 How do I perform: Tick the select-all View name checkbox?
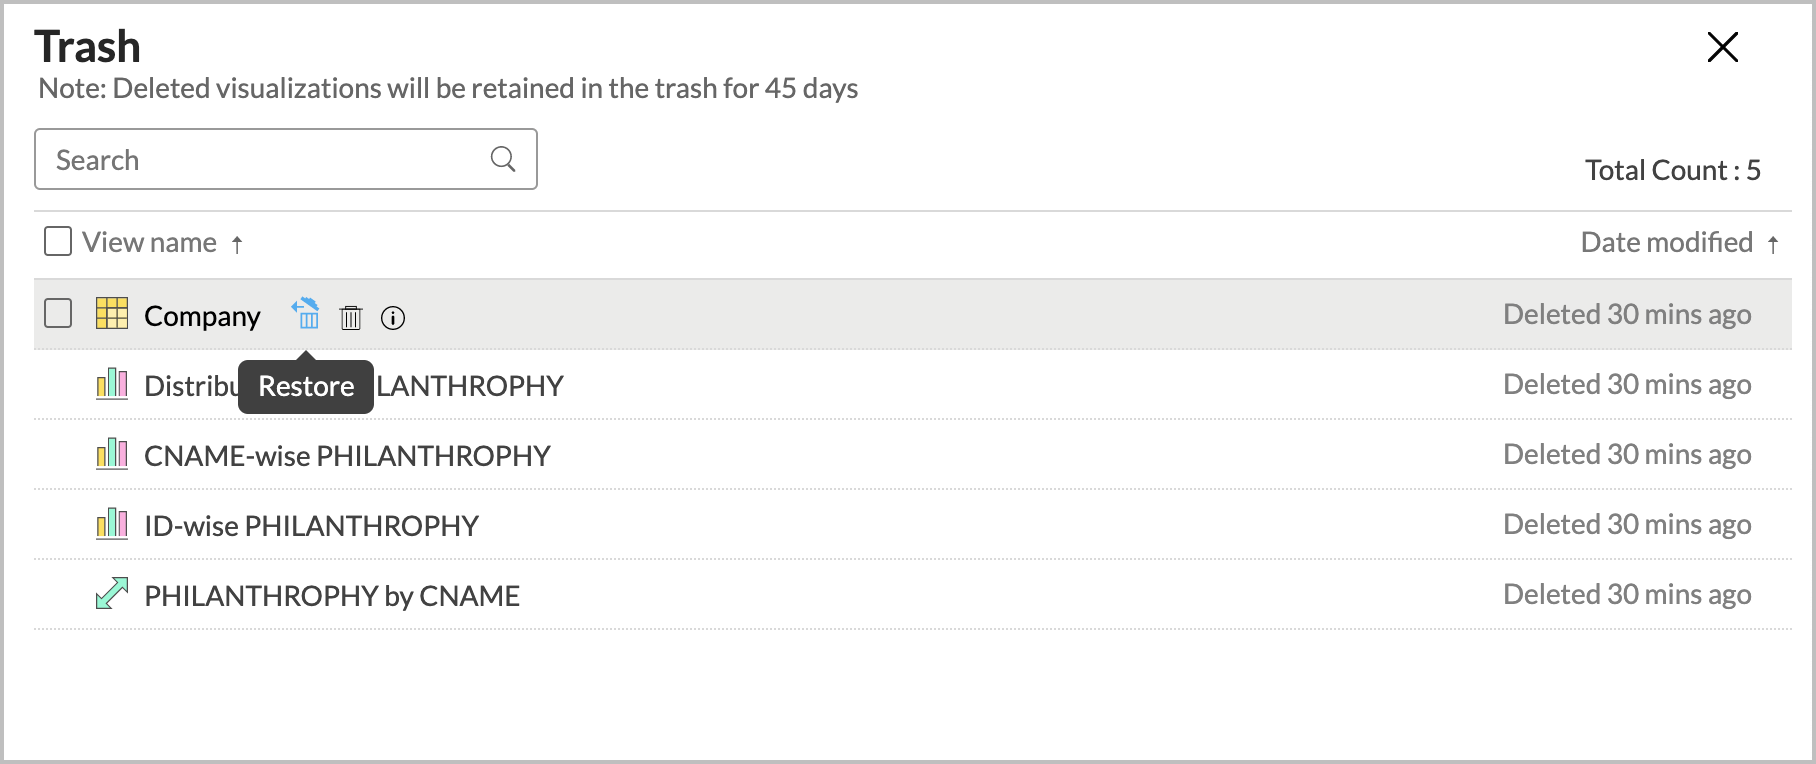pyautogui.click(x=58, y=241)
